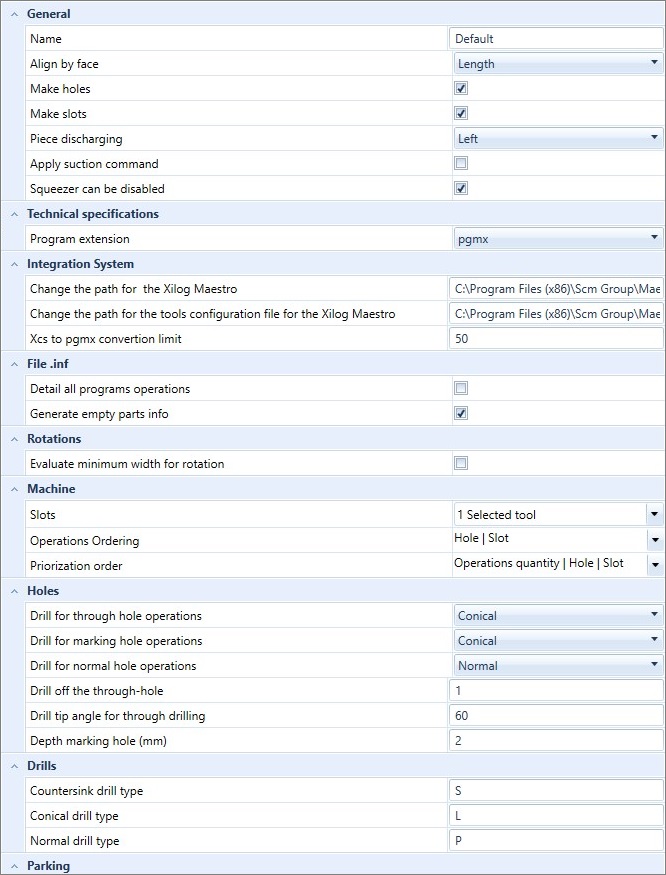The height and width of the screenshot is (875, 666).
Task: Click the Name field containing Default
Action: pos(556,39)
